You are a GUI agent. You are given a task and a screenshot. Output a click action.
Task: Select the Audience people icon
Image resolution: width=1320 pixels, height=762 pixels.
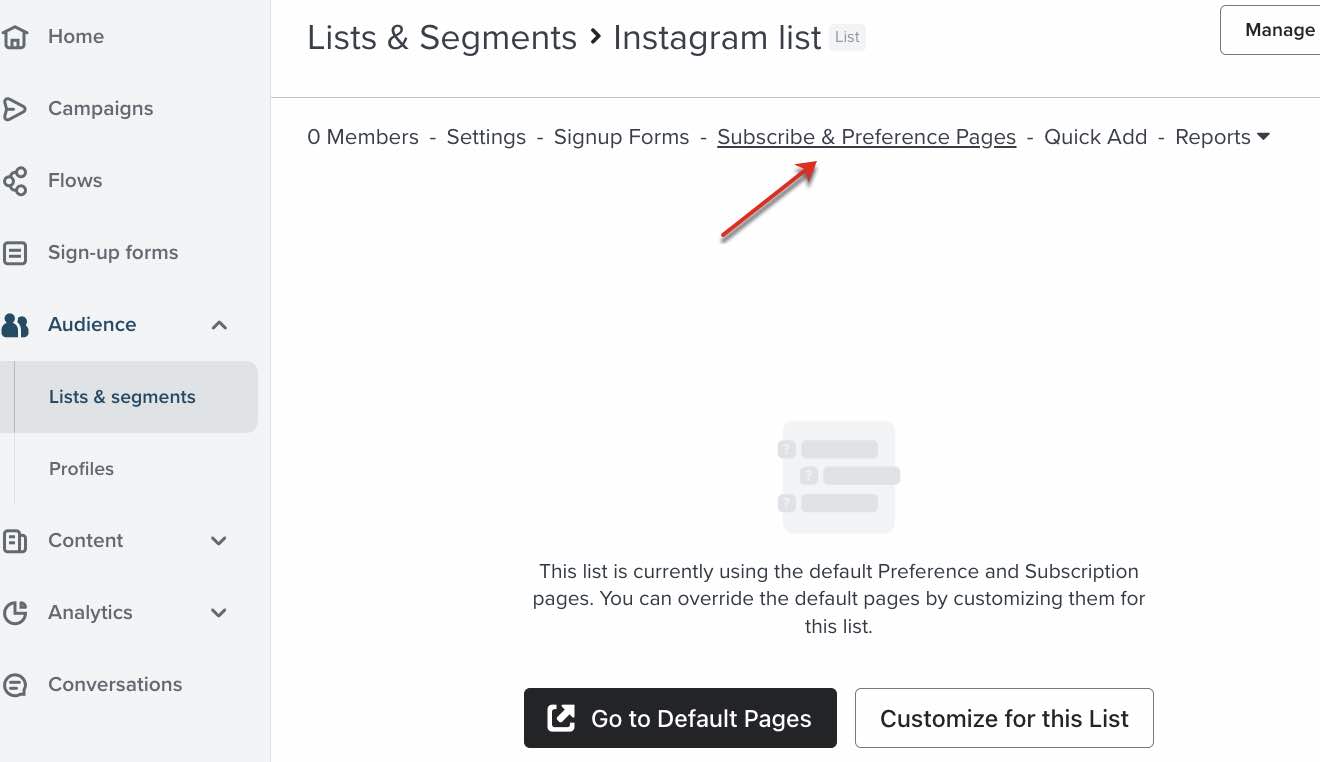[x=16, y=324]
